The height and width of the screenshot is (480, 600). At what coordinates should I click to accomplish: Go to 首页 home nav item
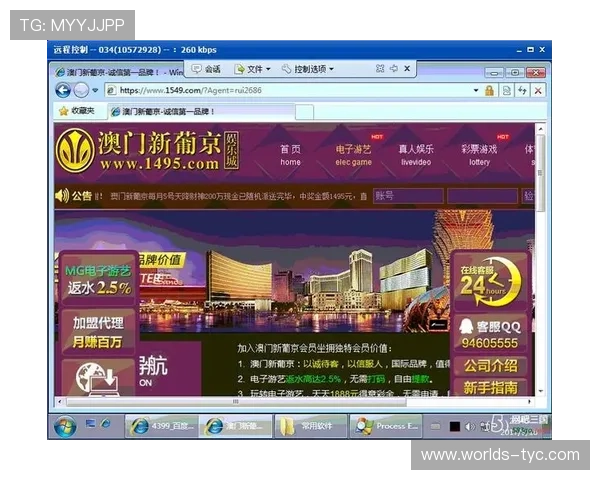click(x=290, y=155)
